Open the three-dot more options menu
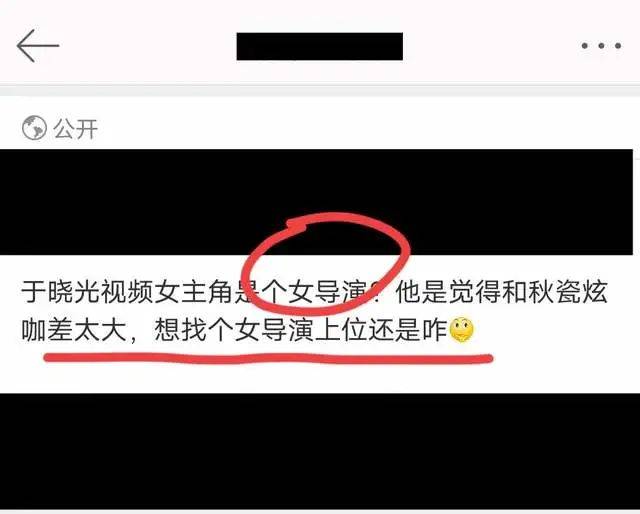 click(601, 46)
